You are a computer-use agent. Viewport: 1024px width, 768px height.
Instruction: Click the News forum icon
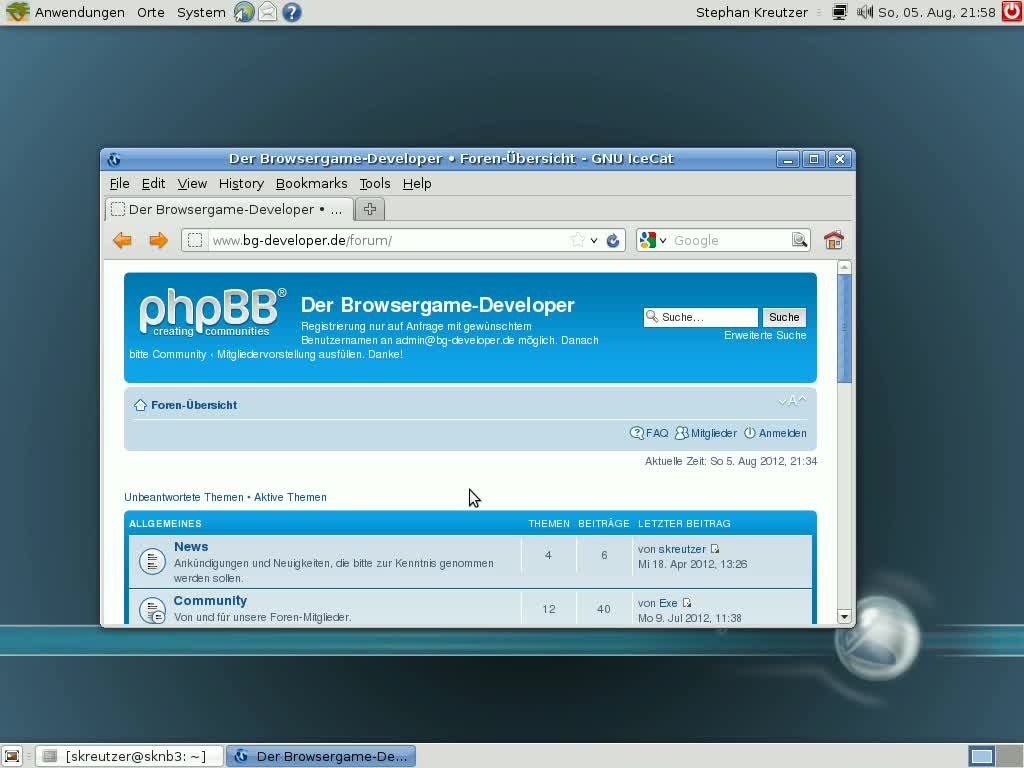152,561
